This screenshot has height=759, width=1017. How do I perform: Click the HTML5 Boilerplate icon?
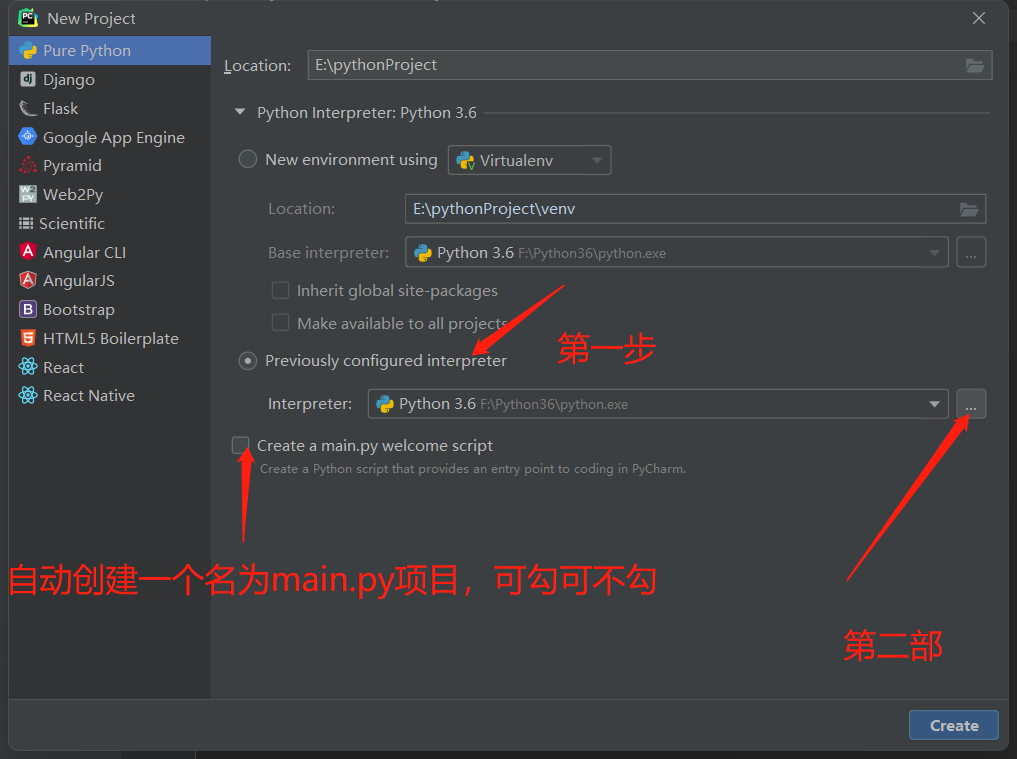click(x=28, y=338)
